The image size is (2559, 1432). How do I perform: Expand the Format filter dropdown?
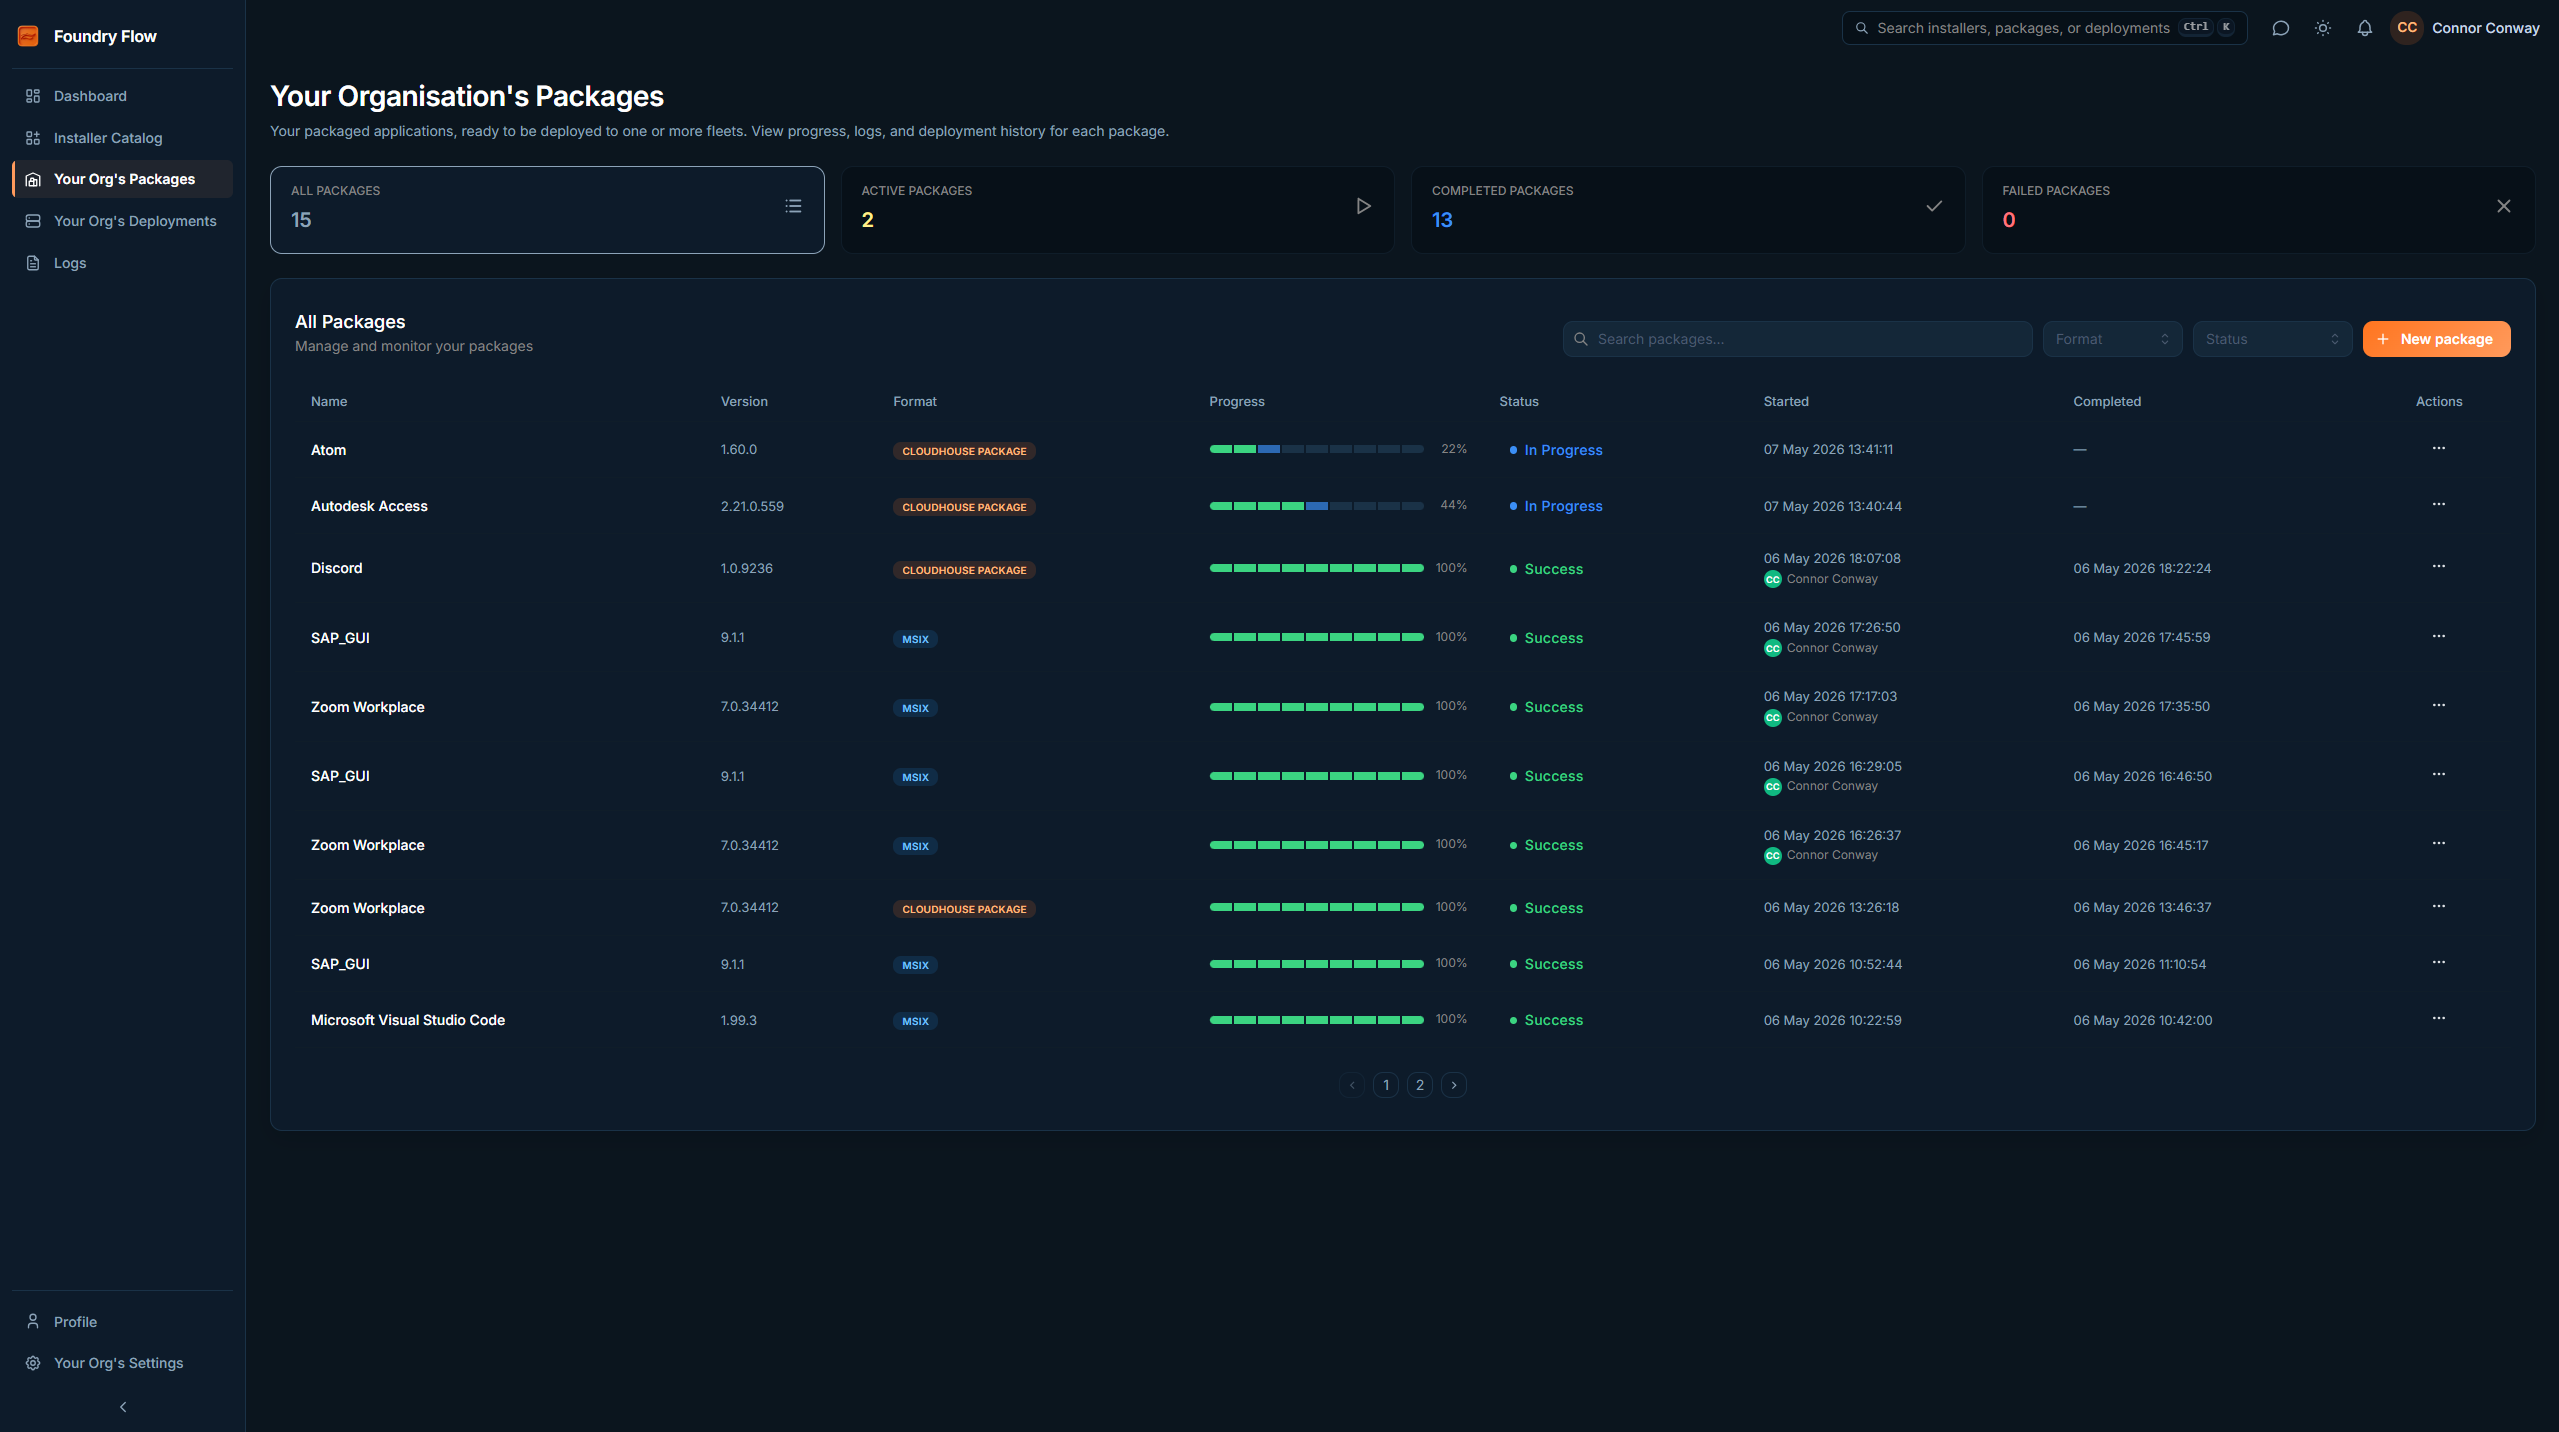point(2112,339)
